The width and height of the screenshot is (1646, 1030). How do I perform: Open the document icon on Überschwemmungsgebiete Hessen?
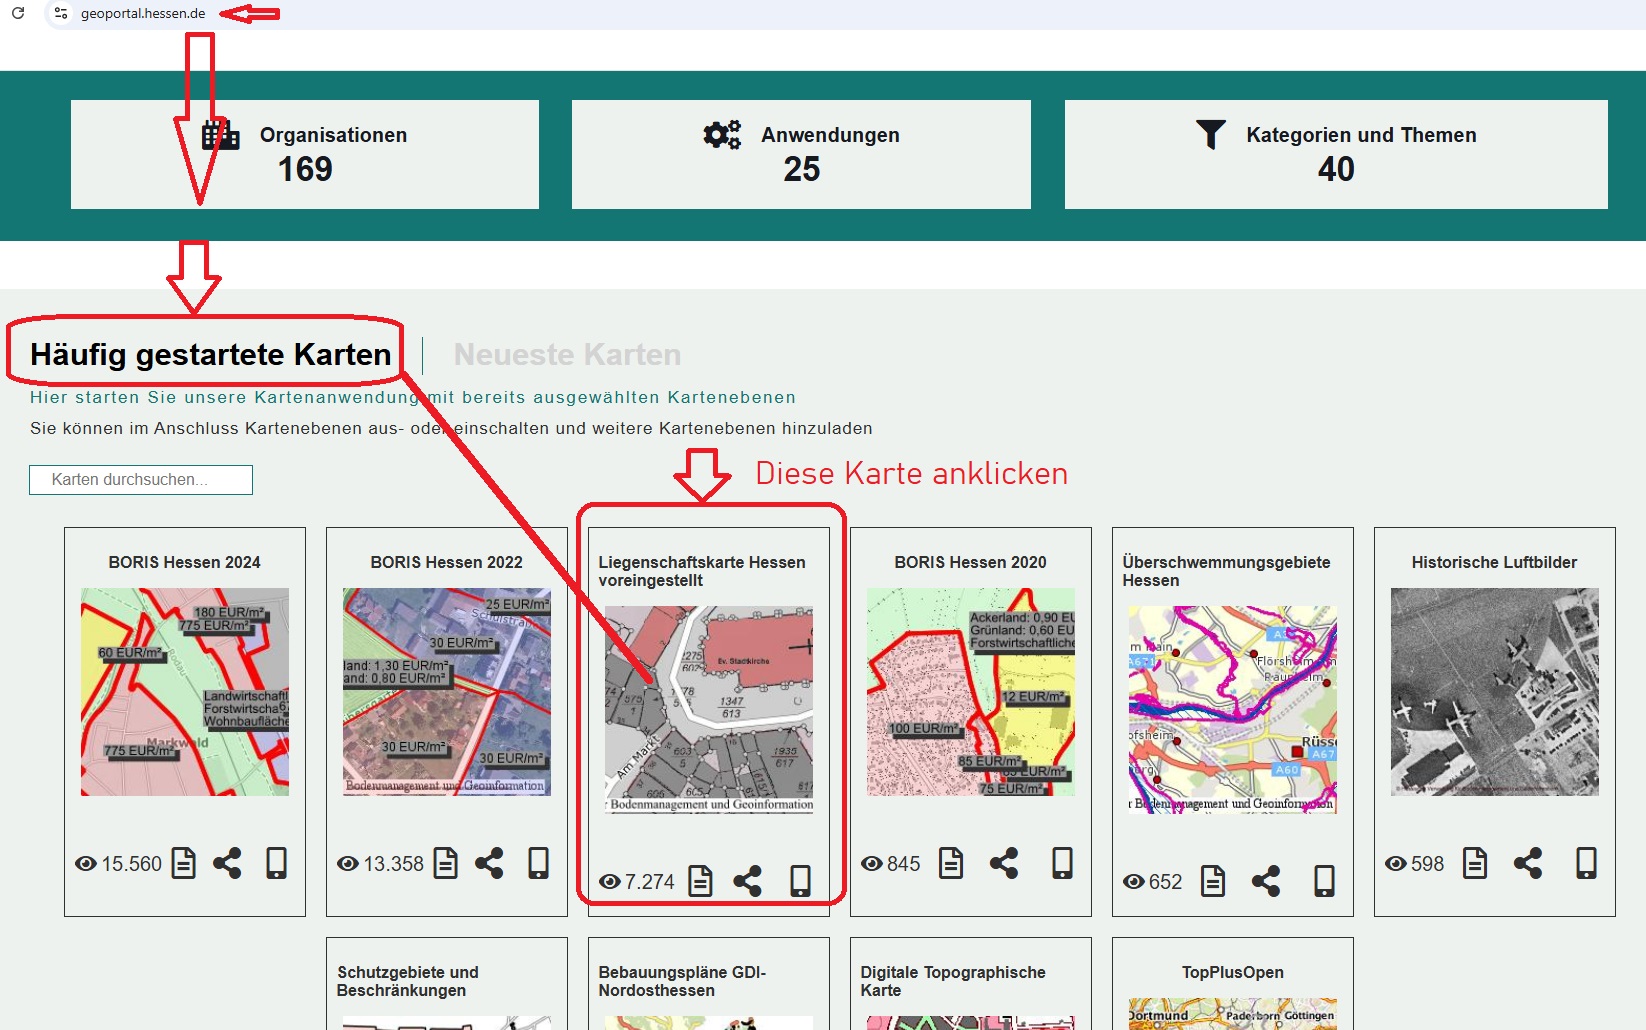[1213, 881]
